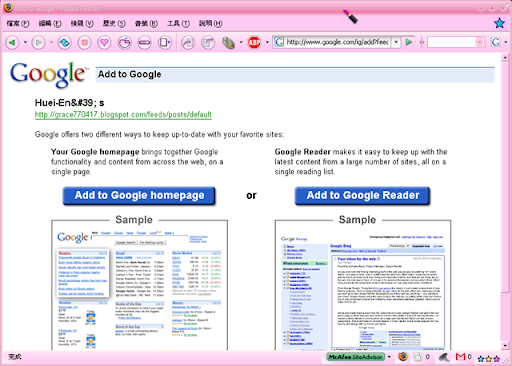Viewport: 512px width, 366px height.
Task: Click the 'Huei-En&#39; s' feed title
Action: 69,103
